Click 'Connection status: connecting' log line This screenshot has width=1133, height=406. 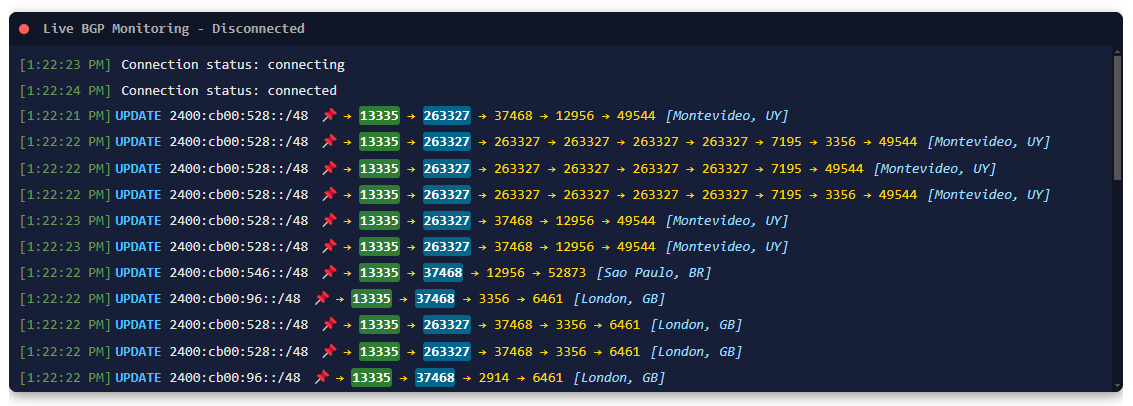tap(233, 64)
